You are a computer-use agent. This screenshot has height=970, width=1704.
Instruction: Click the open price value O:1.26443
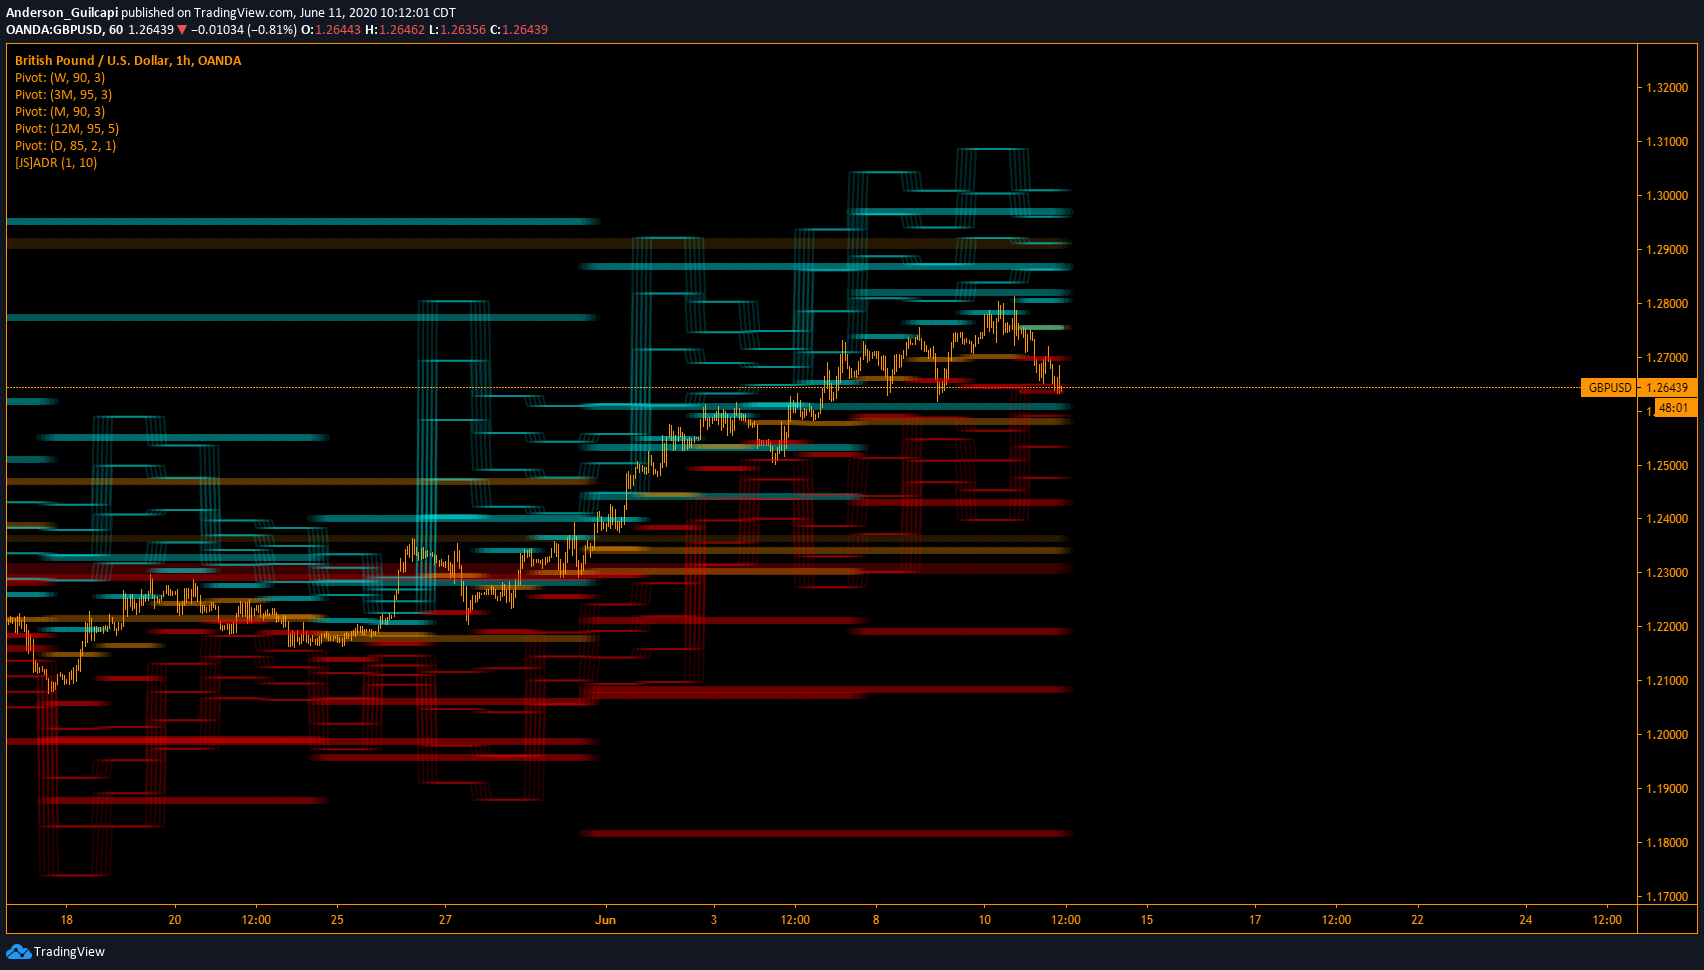(x=331, y=30)
